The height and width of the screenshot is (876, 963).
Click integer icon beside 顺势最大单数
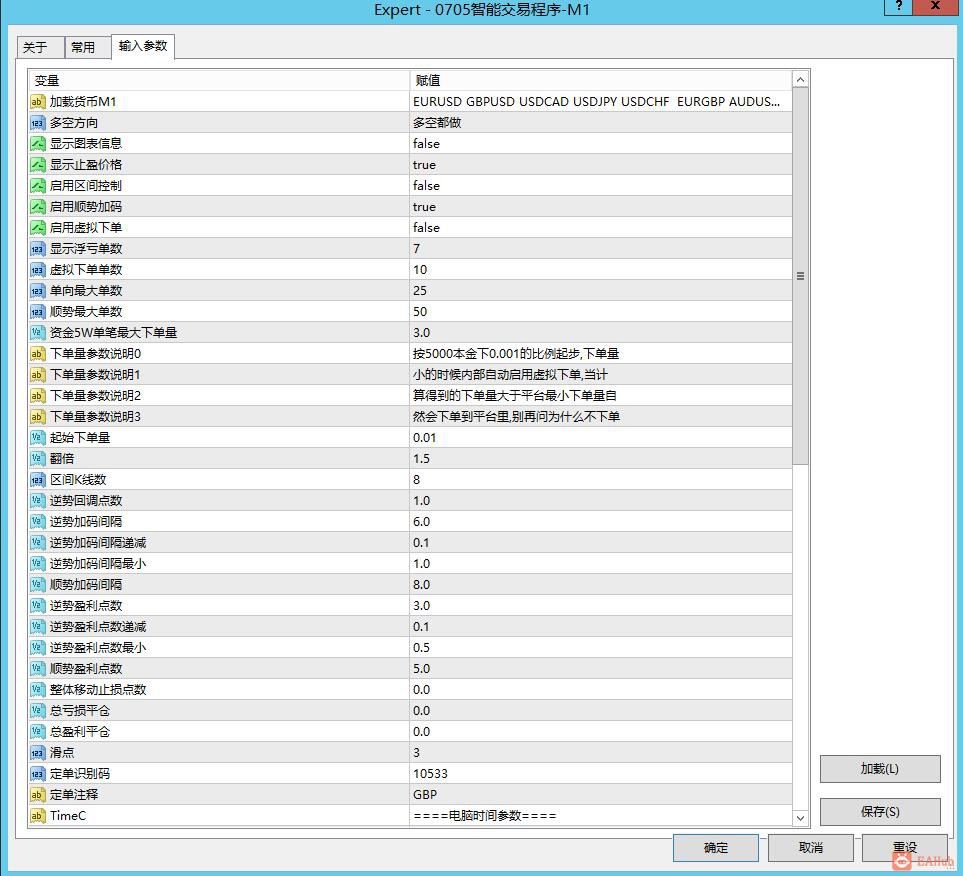(x=37, y=311)
